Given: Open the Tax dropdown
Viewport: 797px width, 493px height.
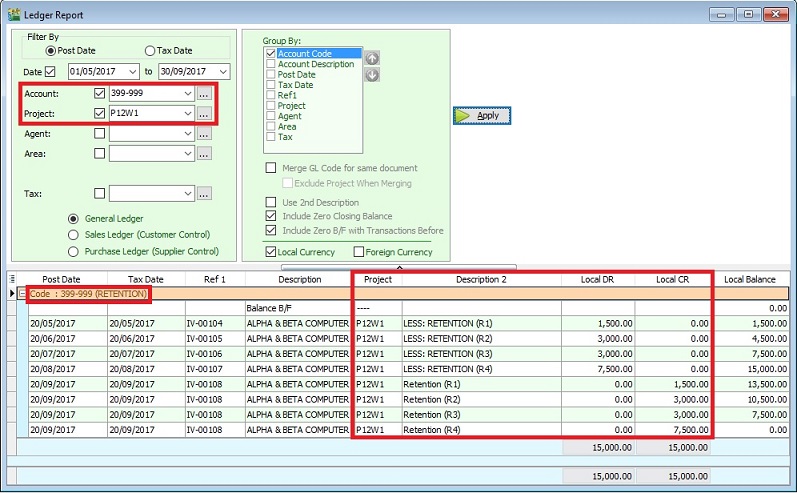Looking at the screenshot, I should pos(188,194).
